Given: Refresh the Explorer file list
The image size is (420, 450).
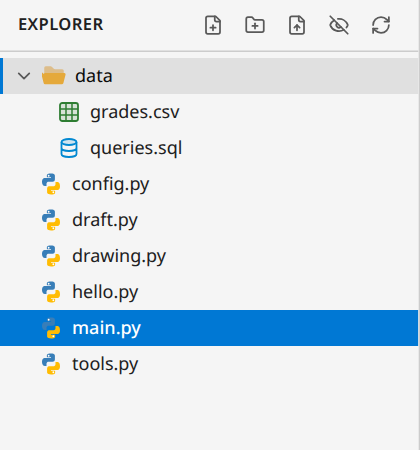Looking at the screenshot, I should pyautogui.click(x=381, y=25).
